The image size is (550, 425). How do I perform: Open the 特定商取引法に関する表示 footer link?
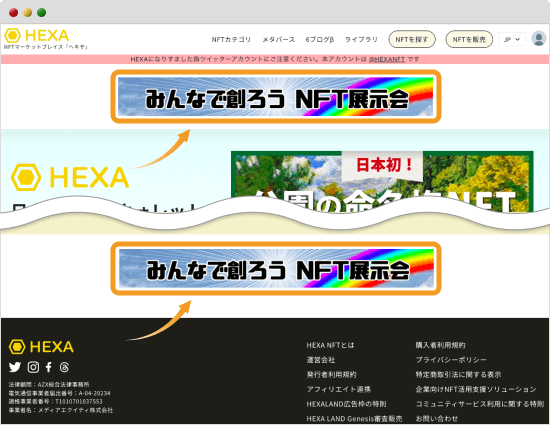pos(458,375)
